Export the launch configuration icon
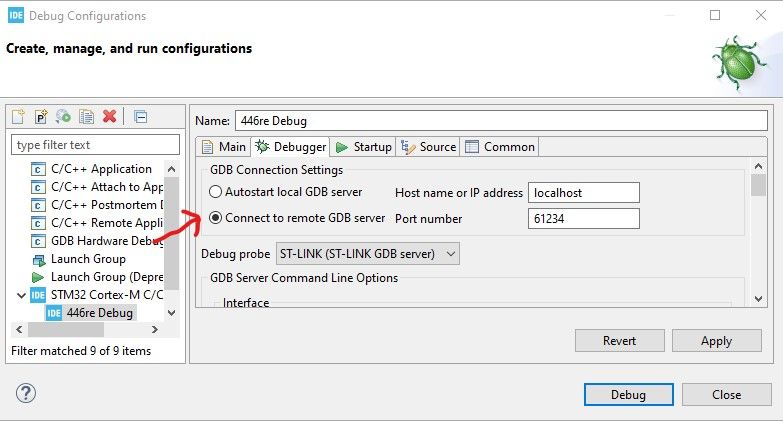 coord(63,116)
